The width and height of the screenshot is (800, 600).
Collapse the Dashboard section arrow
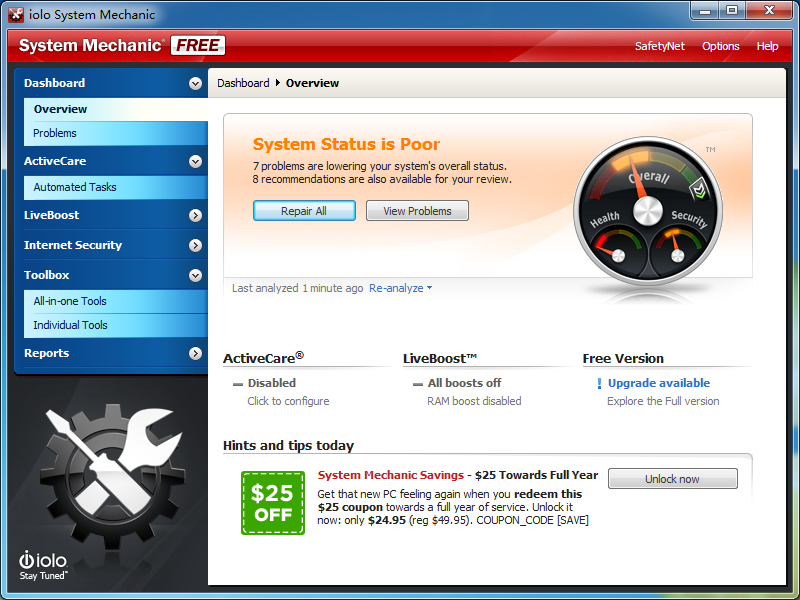(x=195, y=84)
